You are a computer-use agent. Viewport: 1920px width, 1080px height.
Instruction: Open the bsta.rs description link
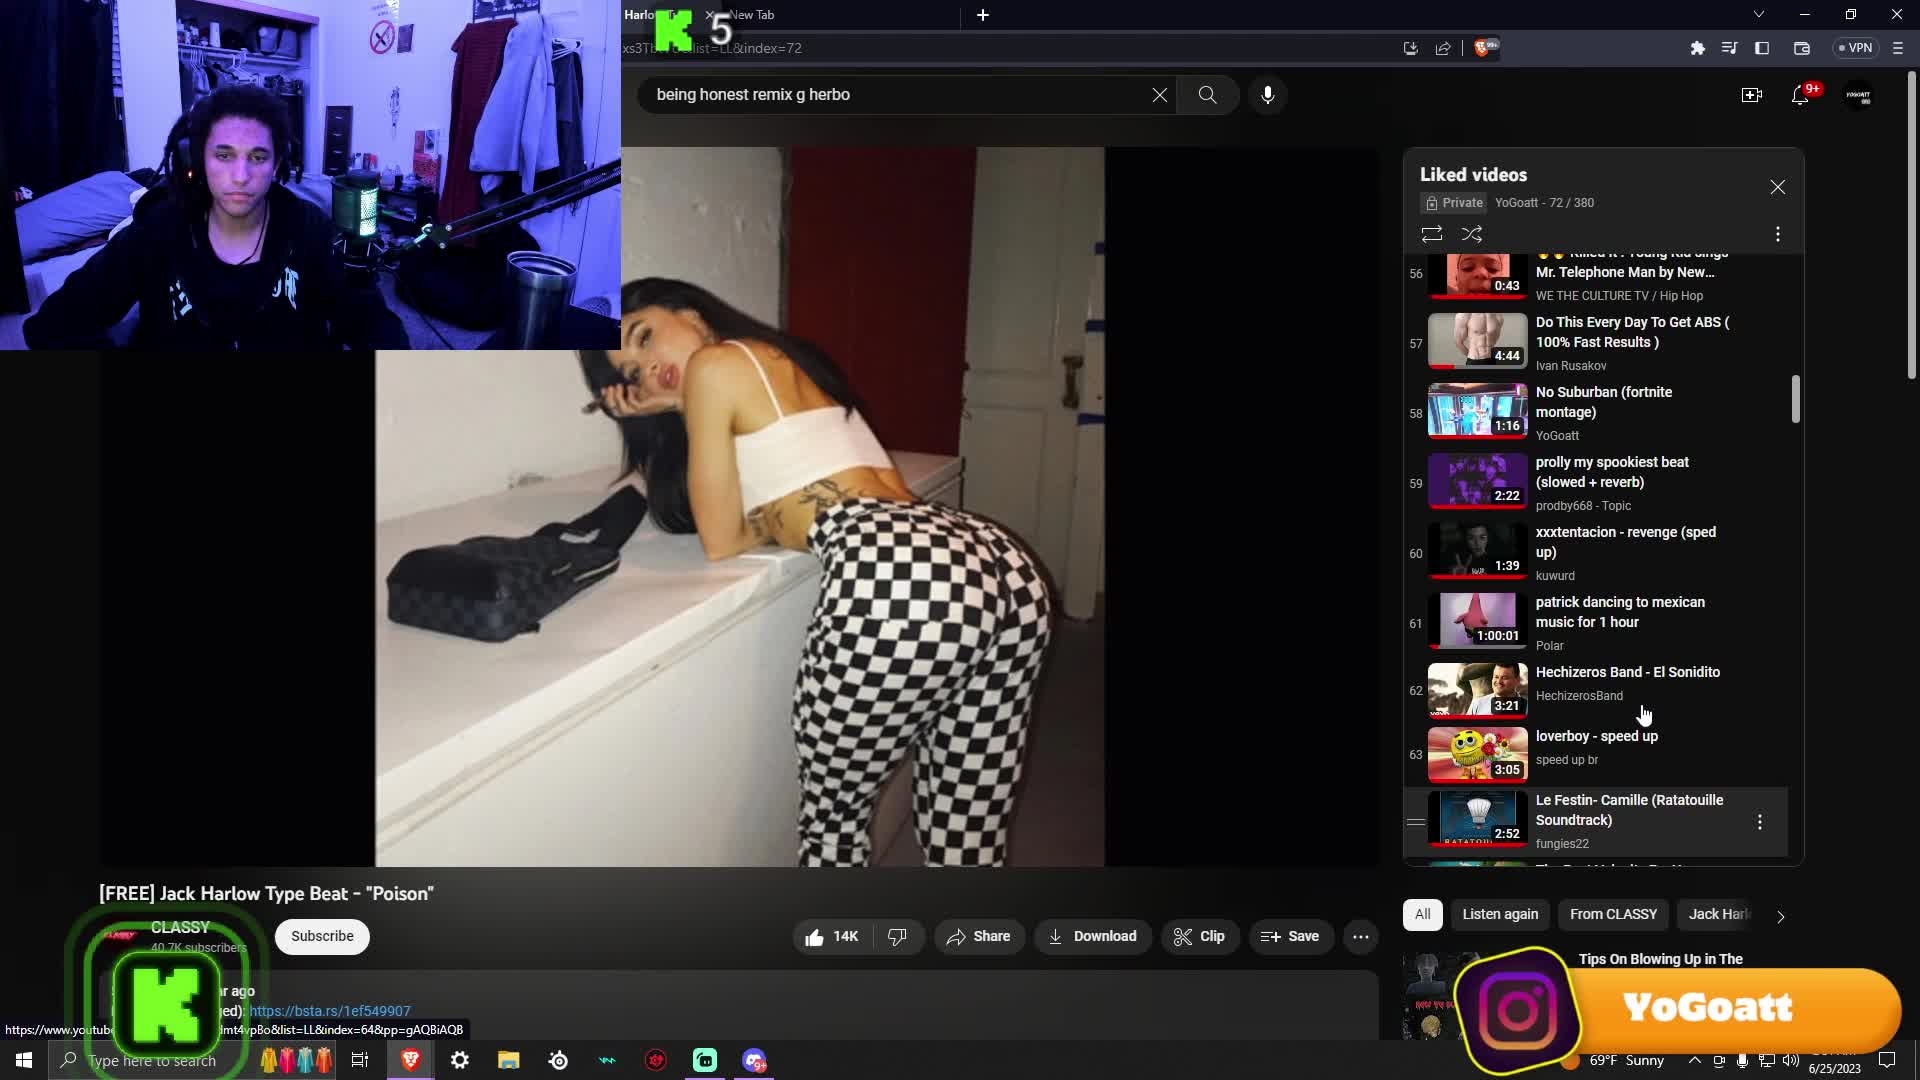point(330,1011)
